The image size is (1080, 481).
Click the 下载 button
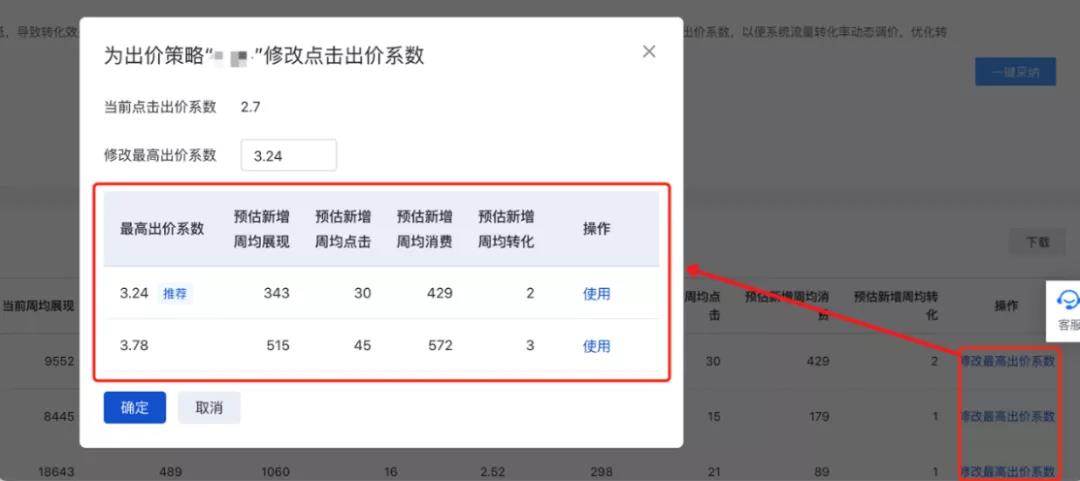point(1037,241)
